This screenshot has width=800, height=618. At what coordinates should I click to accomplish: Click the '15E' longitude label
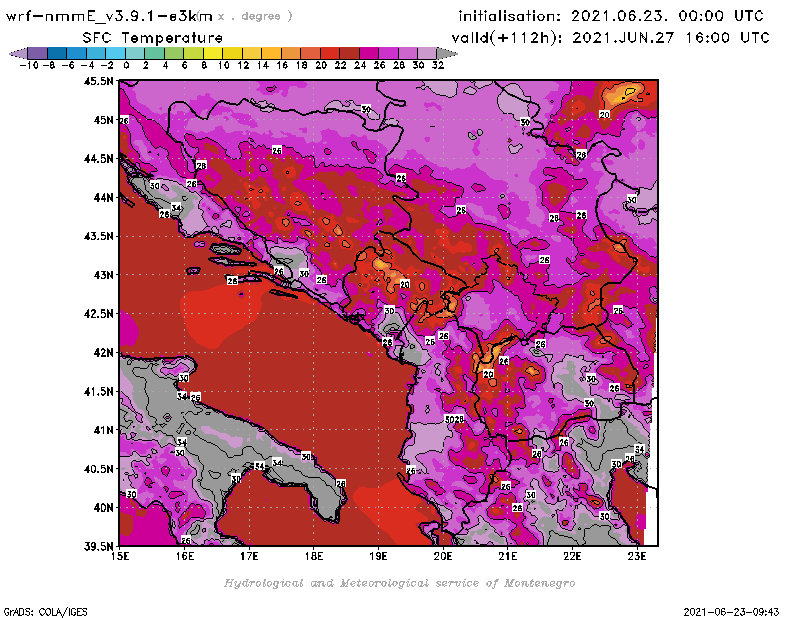click(120, 556)
